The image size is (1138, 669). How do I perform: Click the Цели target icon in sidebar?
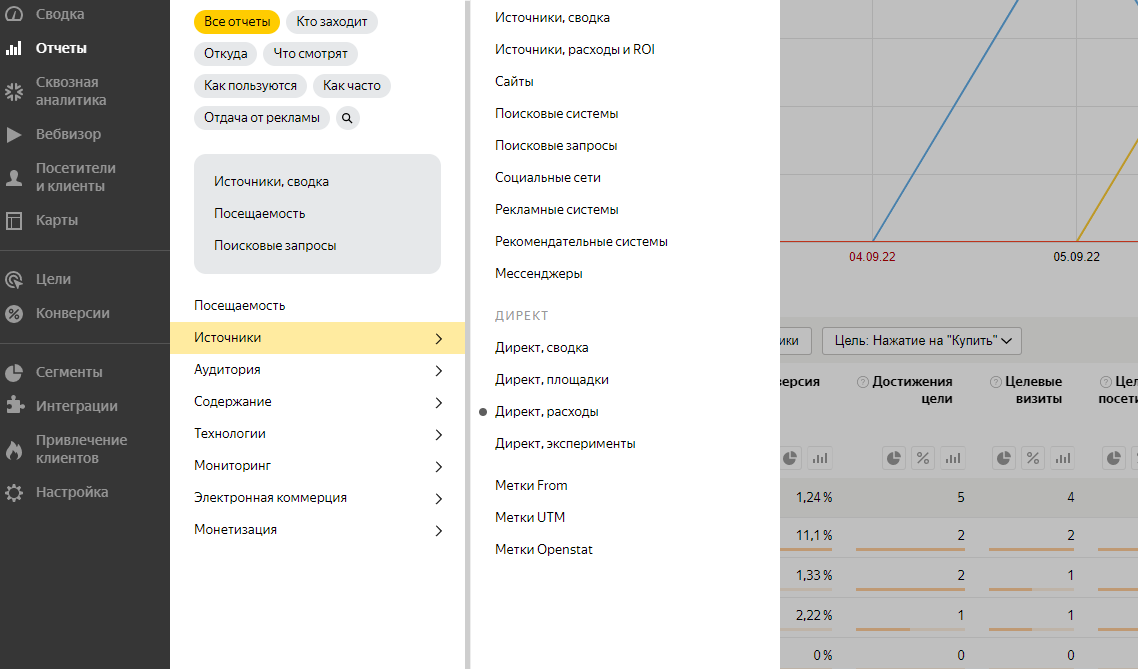coord(14,280)
